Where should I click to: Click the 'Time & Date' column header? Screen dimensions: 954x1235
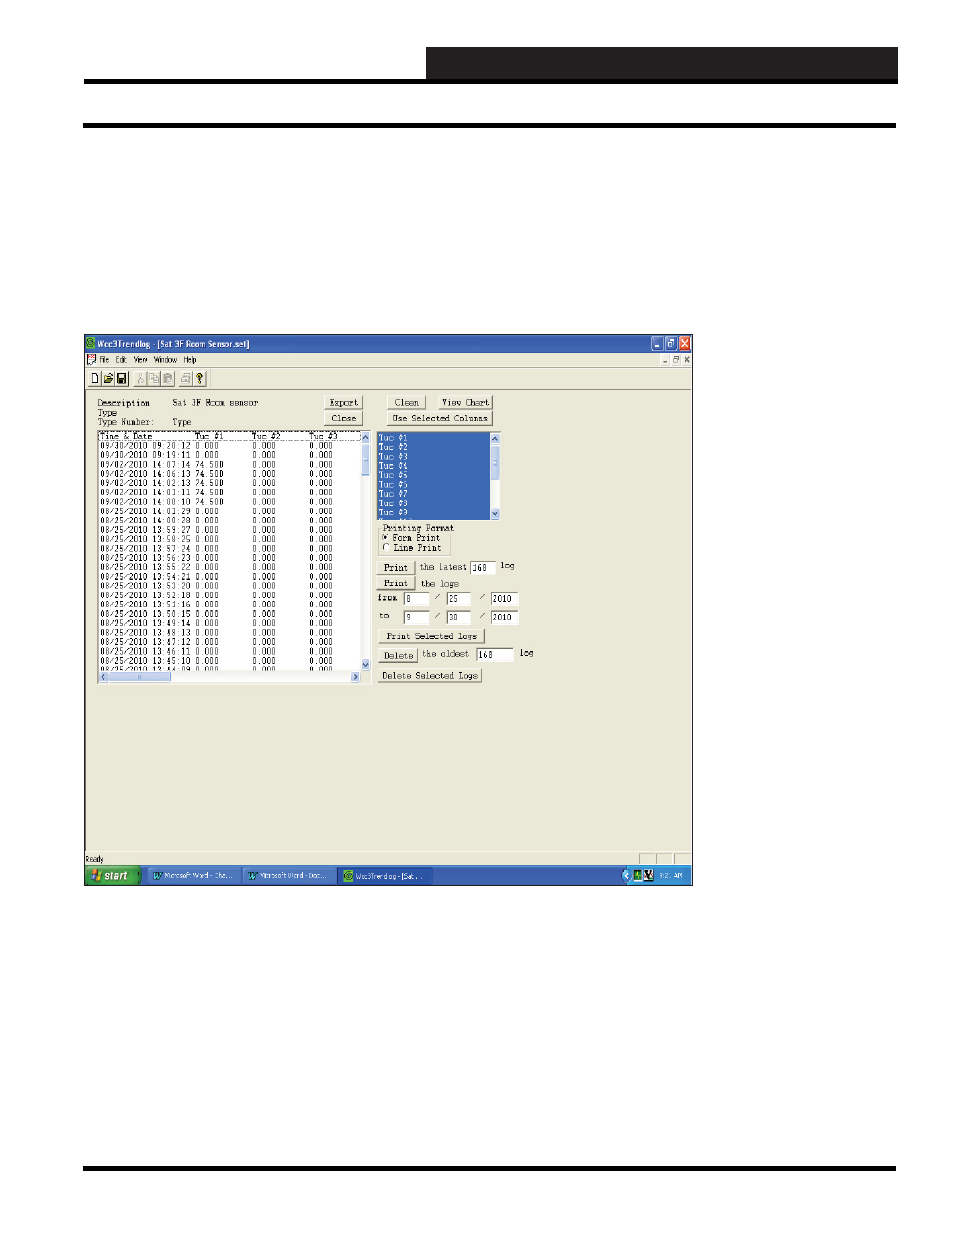click(x=126, y=436)
